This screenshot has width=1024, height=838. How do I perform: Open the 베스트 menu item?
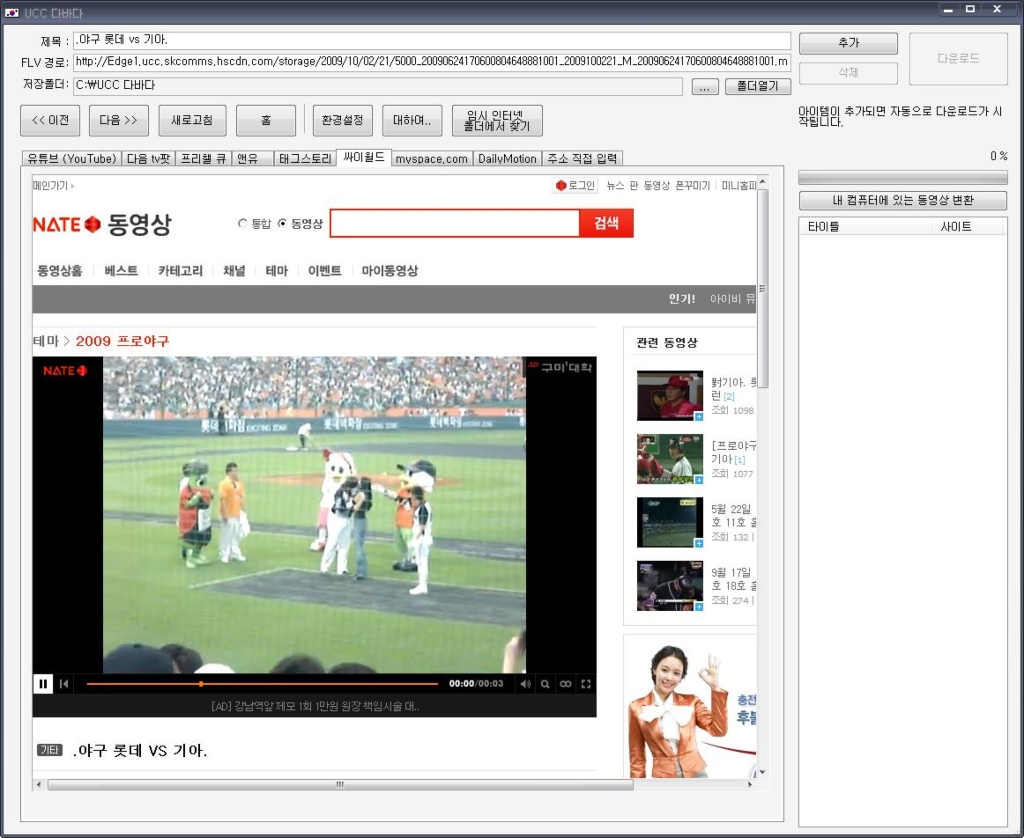point(121,270)
